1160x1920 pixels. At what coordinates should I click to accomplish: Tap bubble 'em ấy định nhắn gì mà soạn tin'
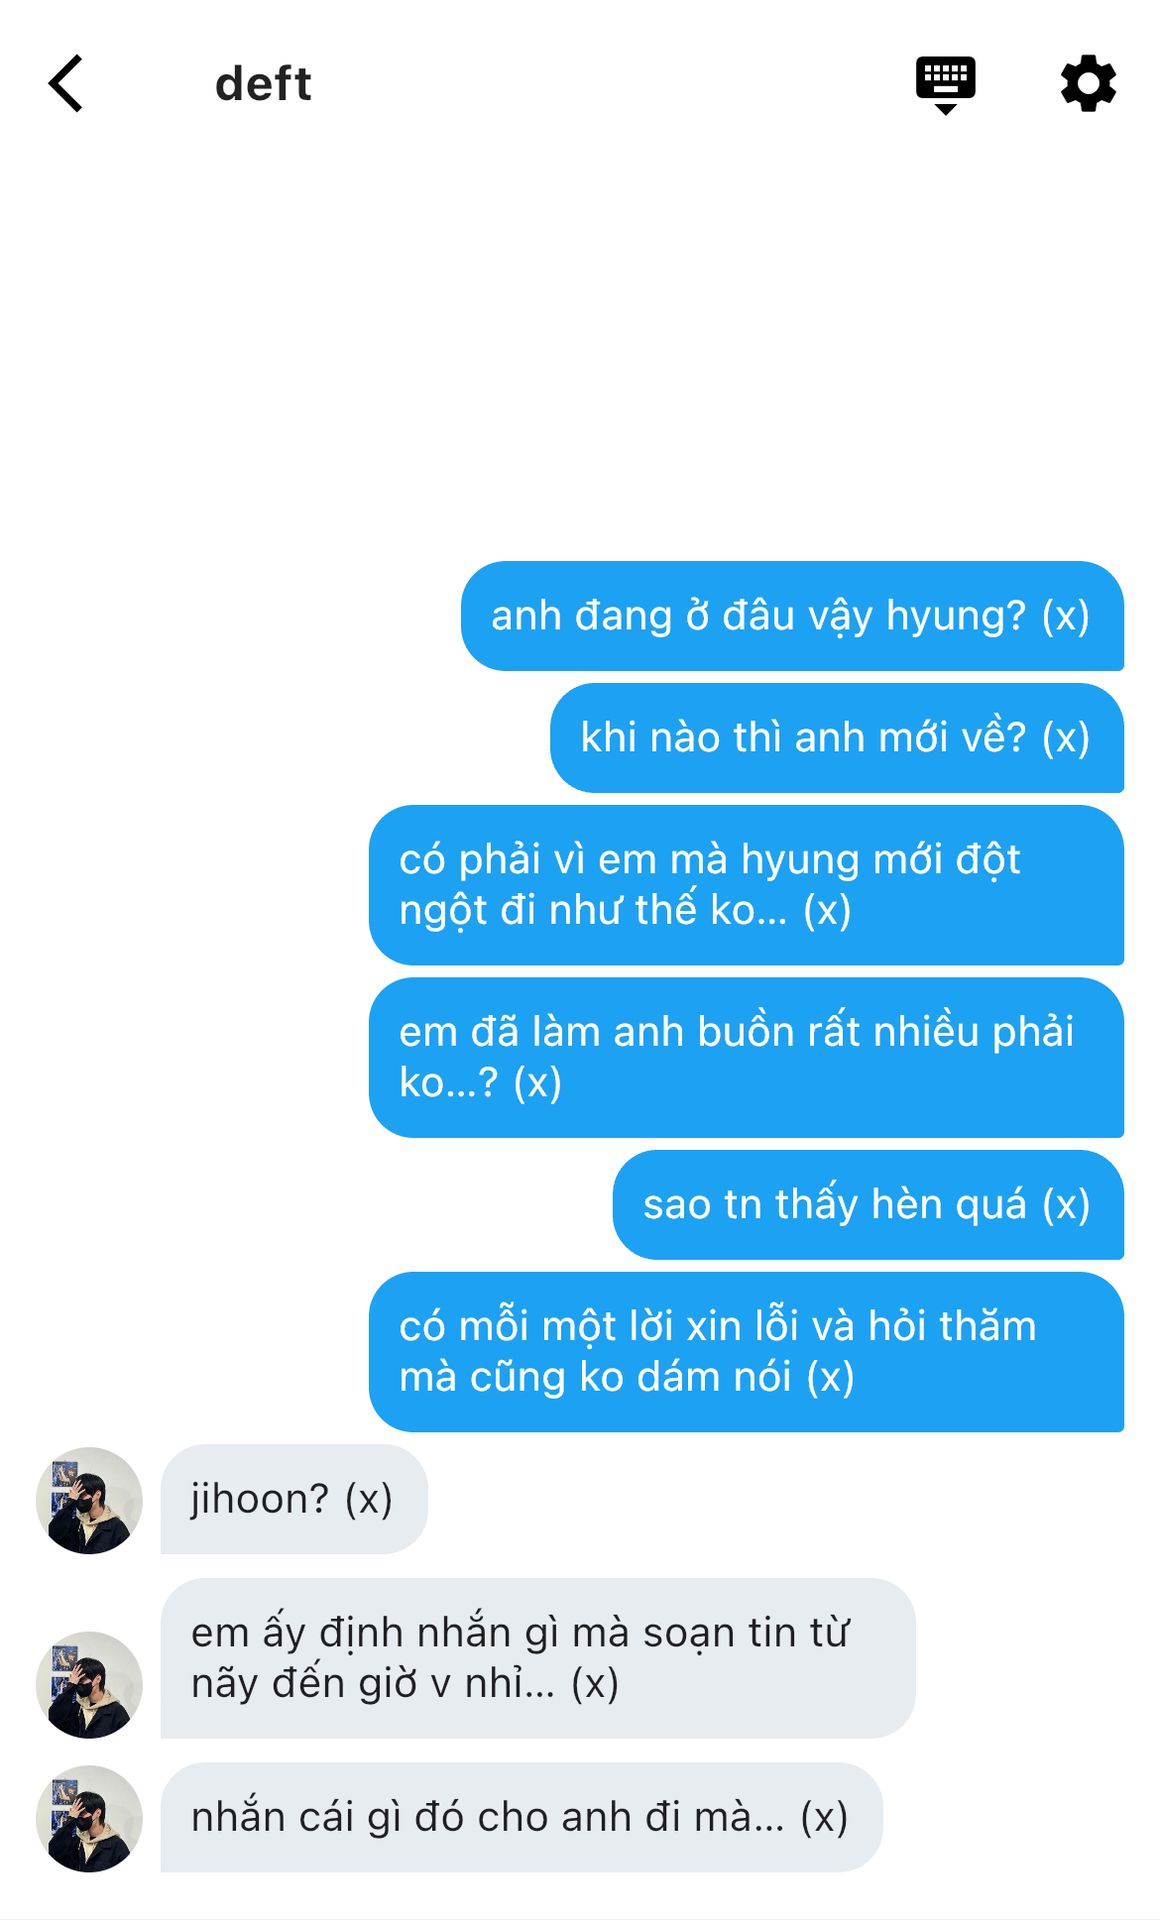[x=538, y=1658]
